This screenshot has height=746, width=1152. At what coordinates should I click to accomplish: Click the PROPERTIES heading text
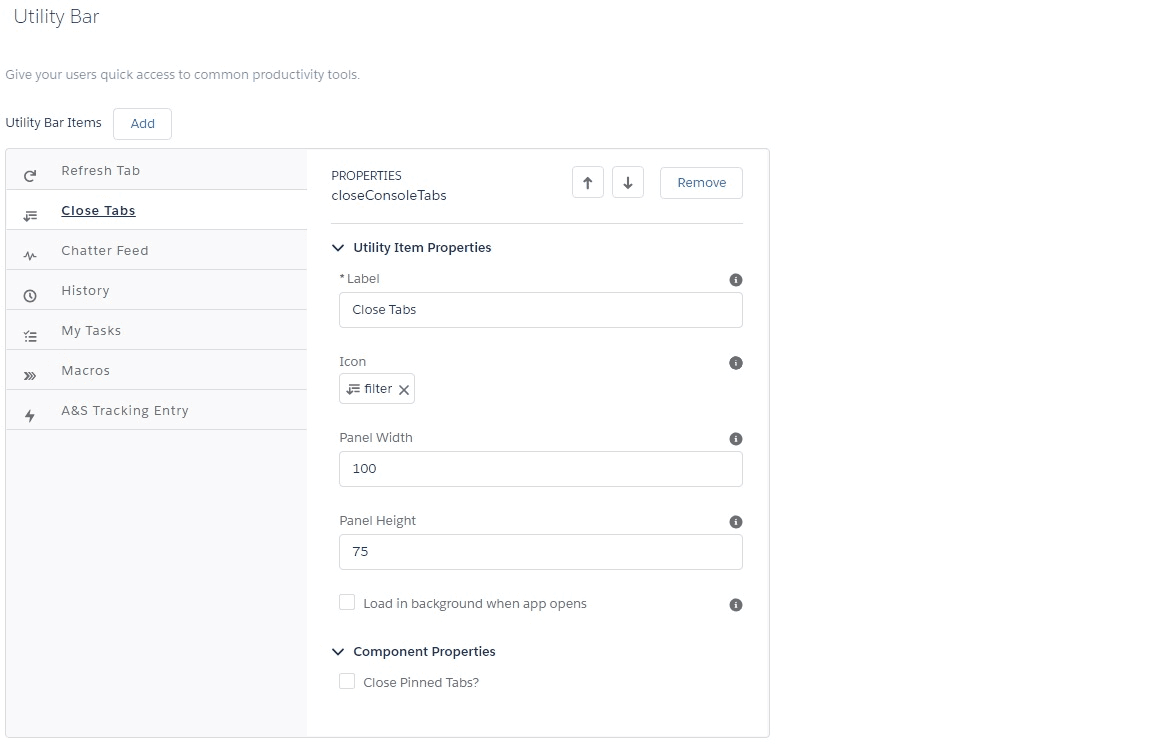(367, 176)
